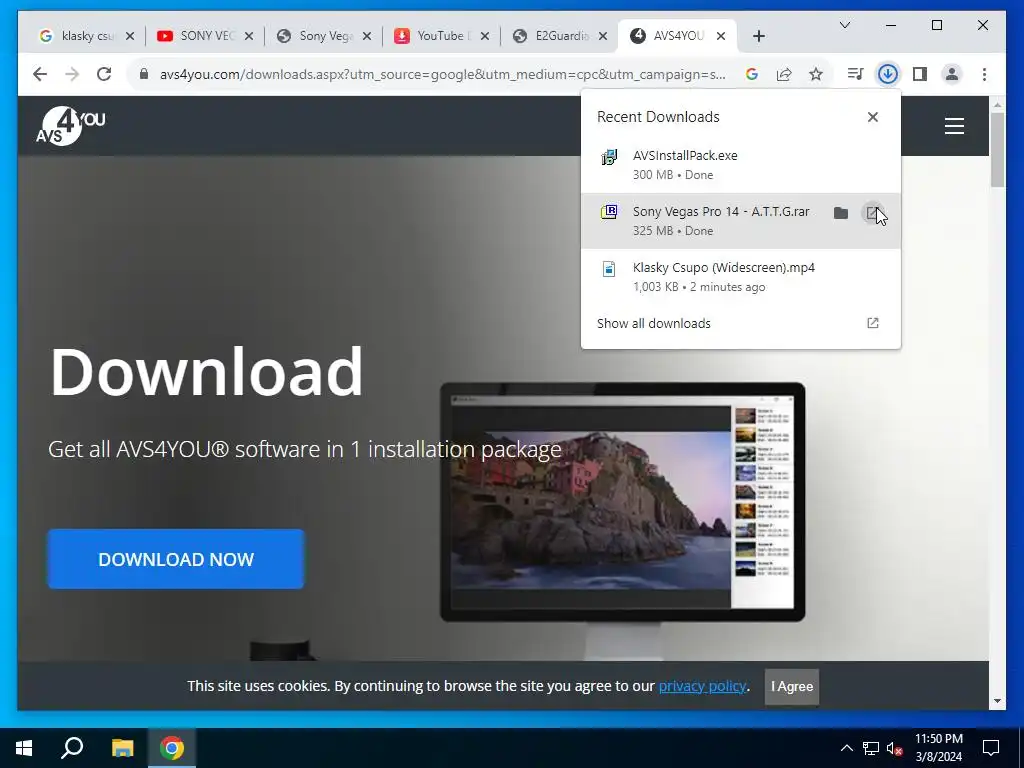Viewport: 1024px width, 768px height.
Task: Click the browser forward arrow
Action: 72,74
